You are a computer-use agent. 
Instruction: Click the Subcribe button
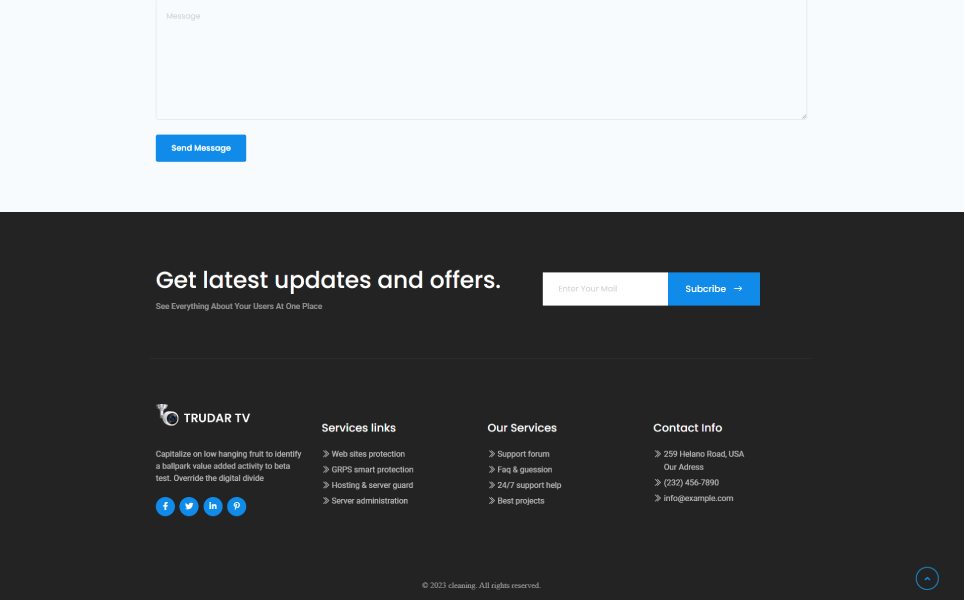click(x=713, y=289)
